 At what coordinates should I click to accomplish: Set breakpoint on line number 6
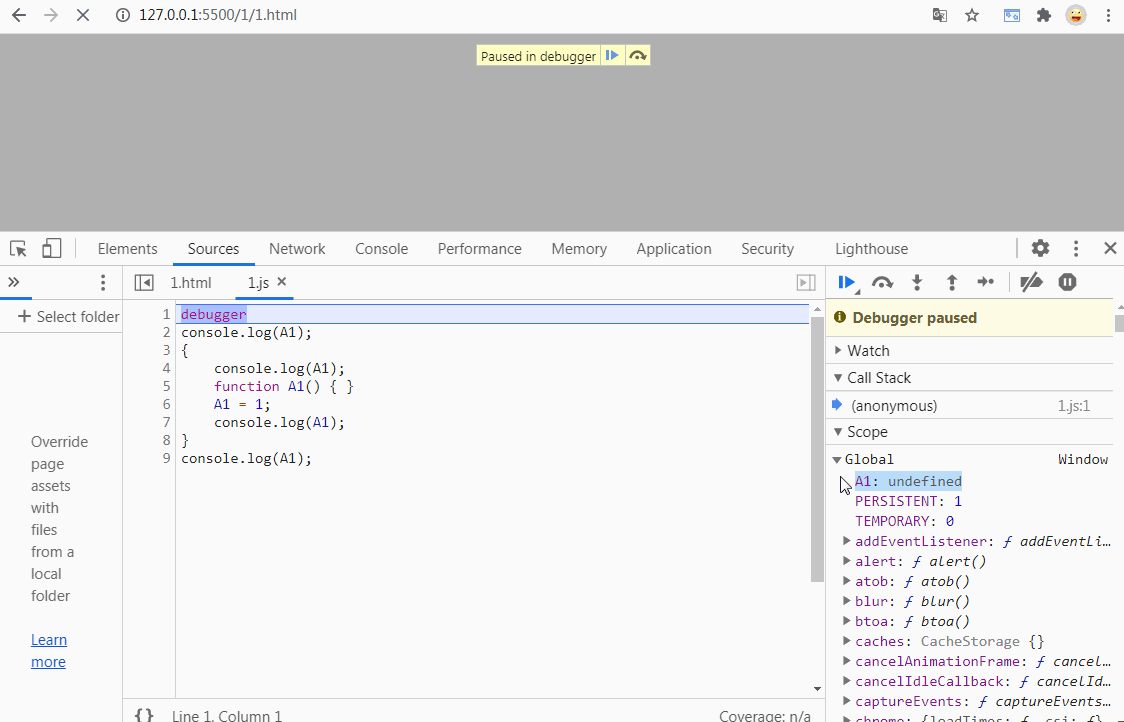[x=166, y=404]
